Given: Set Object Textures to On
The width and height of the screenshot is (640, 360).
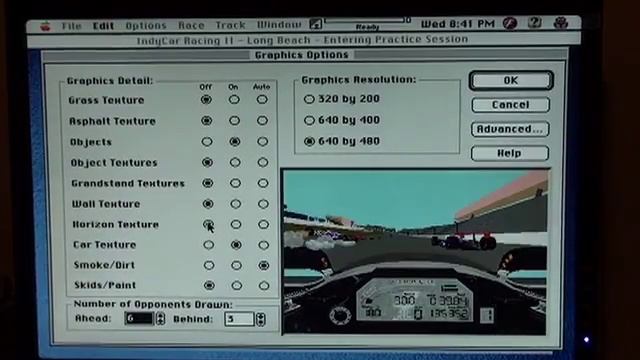Looking at the screenshot, I should tap(235, 162).
